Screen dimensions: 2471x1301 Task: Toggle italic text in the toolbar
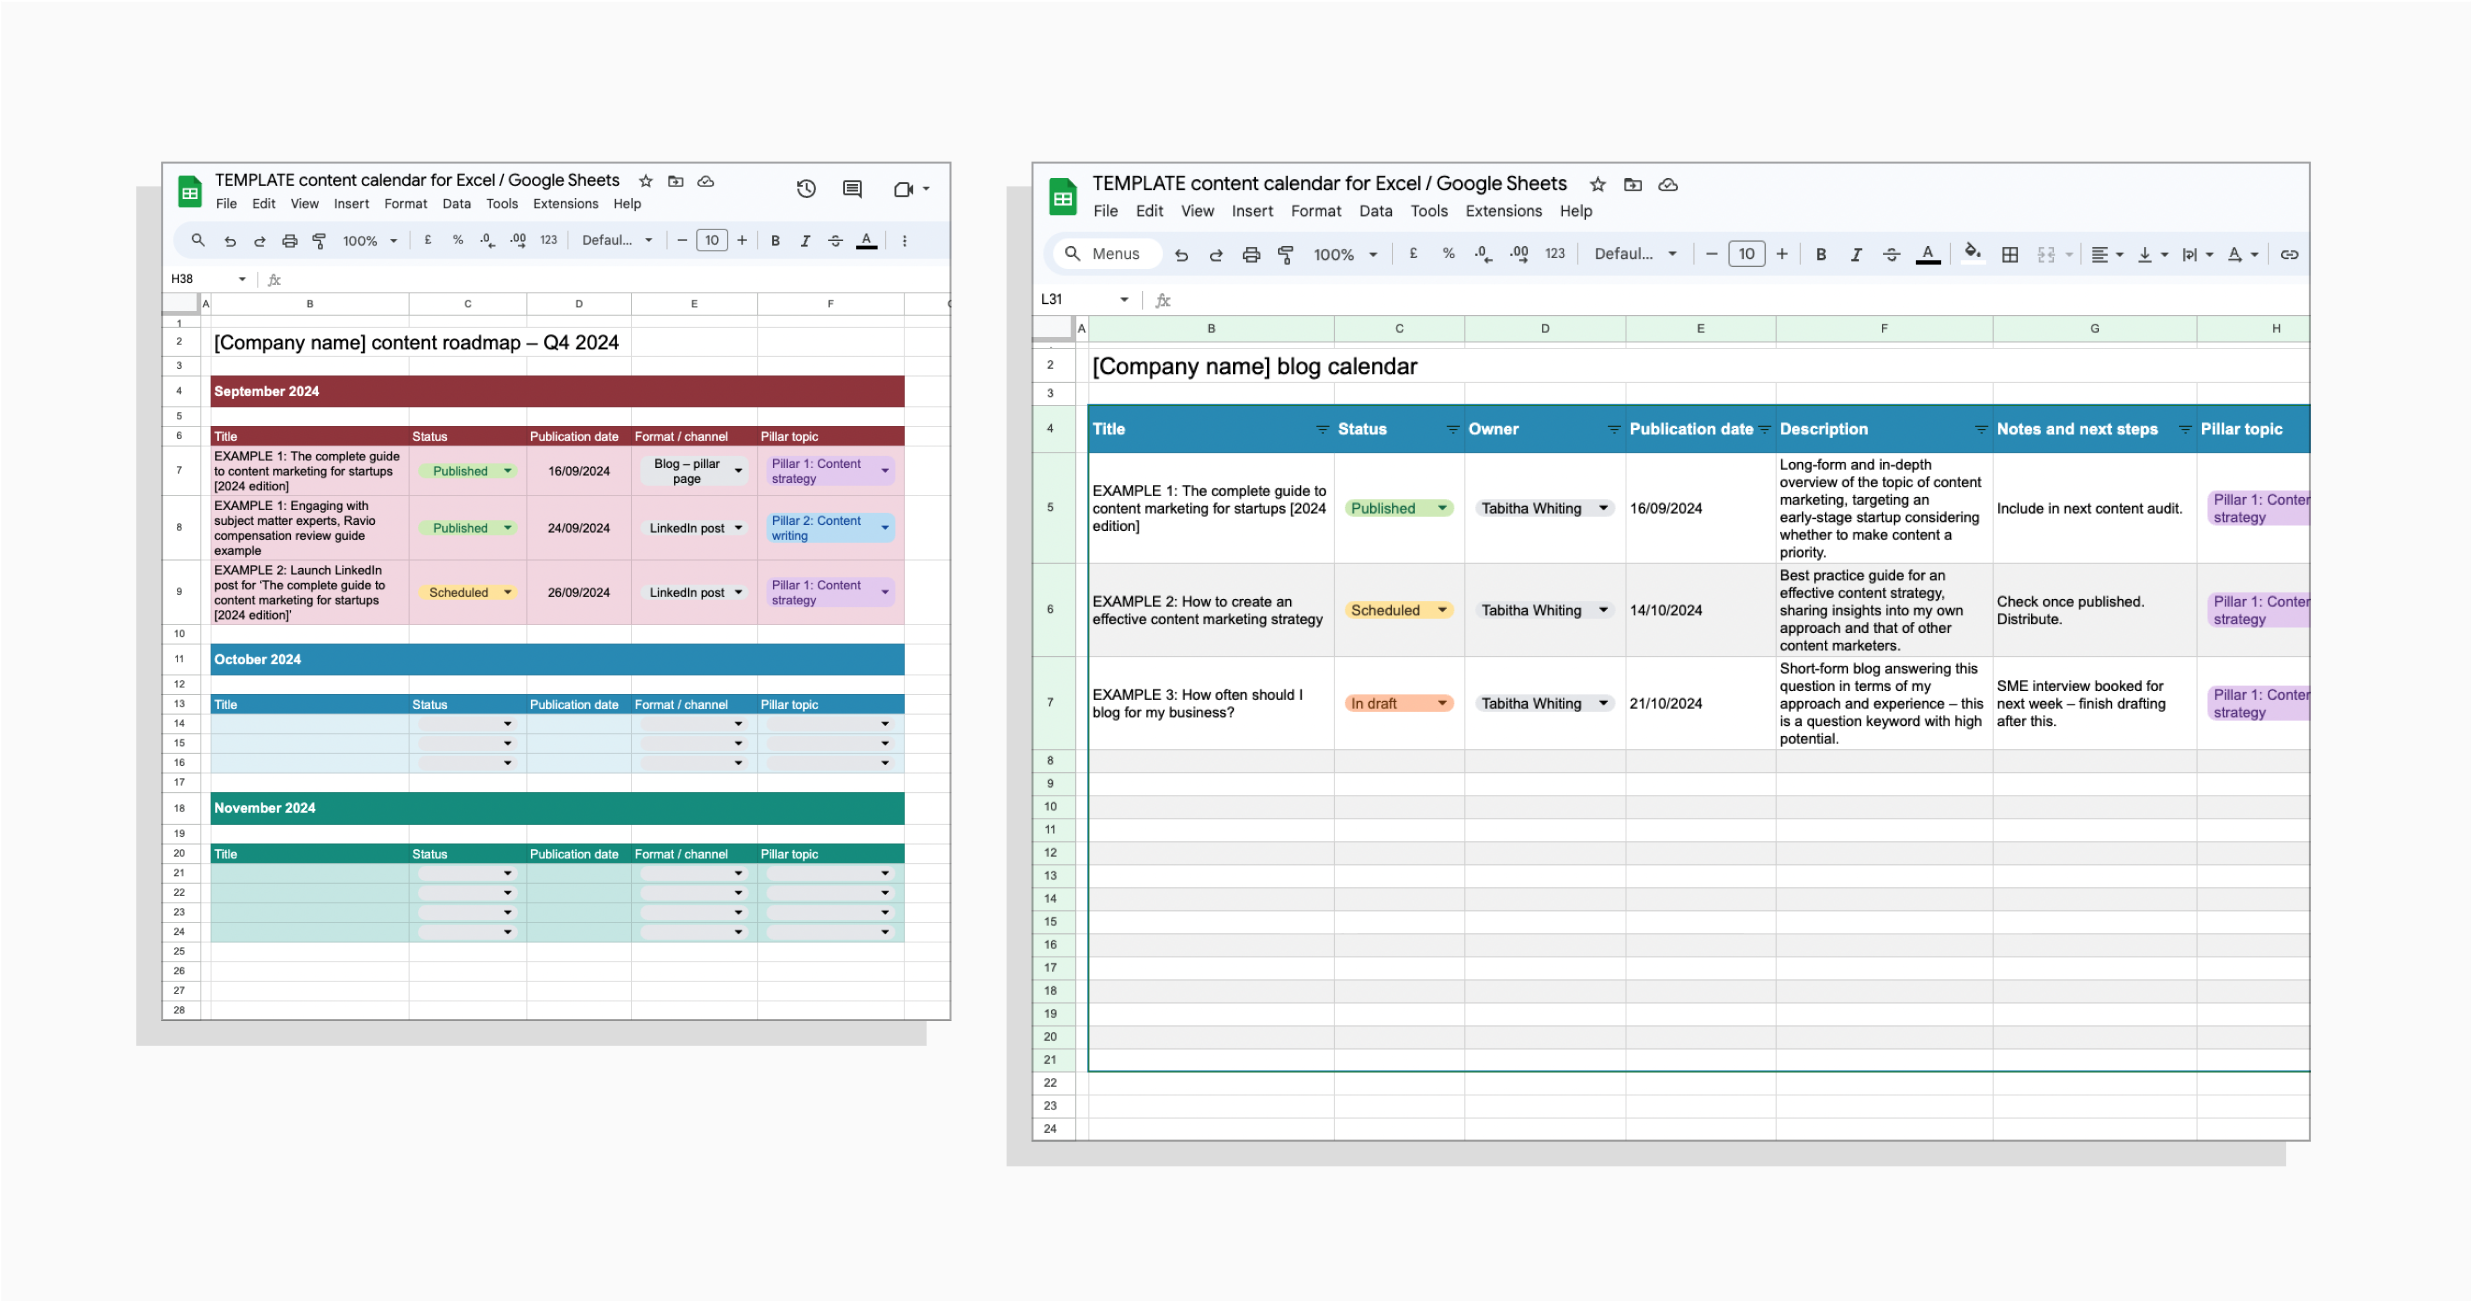click(x=1856, y=254)
